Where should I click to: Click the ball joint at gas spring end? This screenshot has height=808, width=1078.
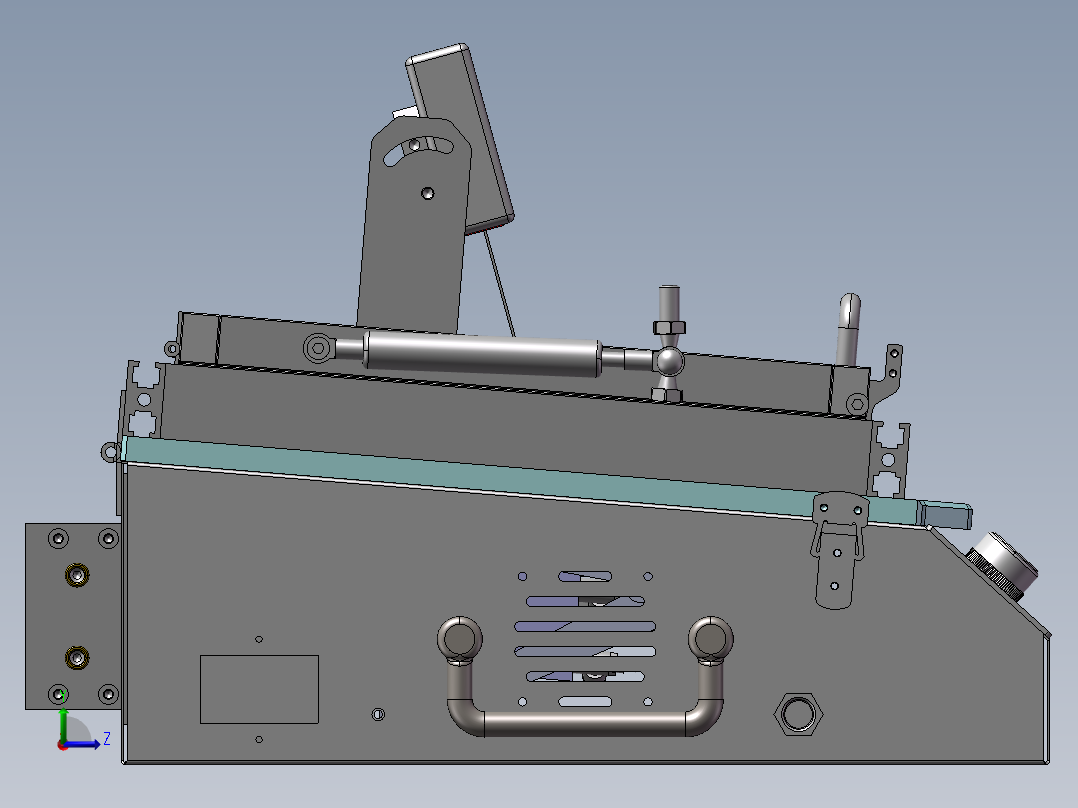[x=669, y=362]
